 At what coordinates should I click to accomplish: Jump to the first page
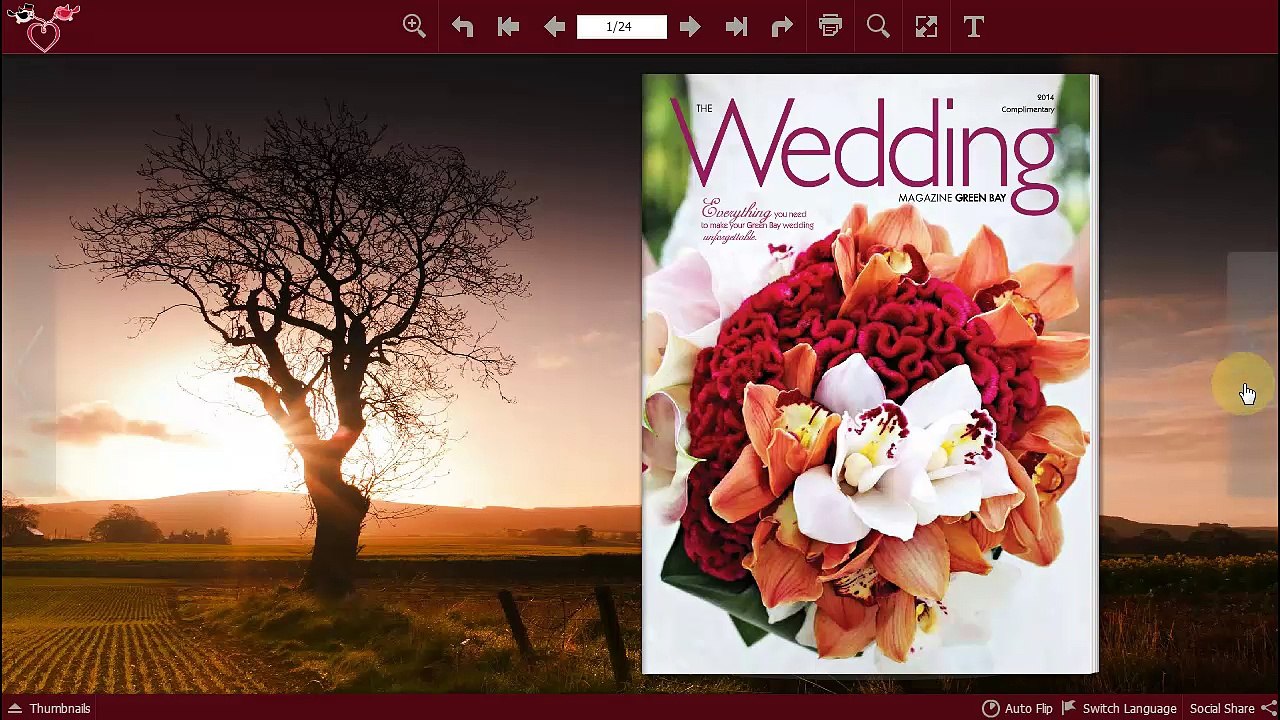point(508,27)
